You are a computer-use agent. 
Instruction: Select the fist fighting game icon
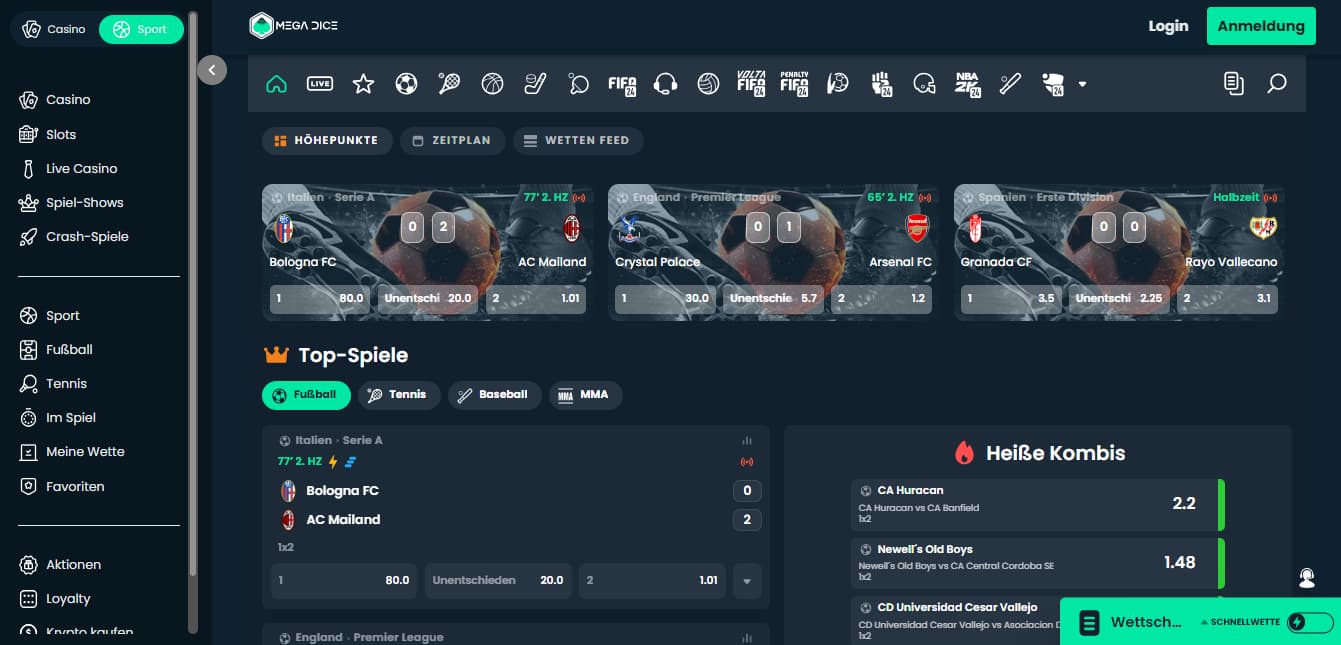881,84
